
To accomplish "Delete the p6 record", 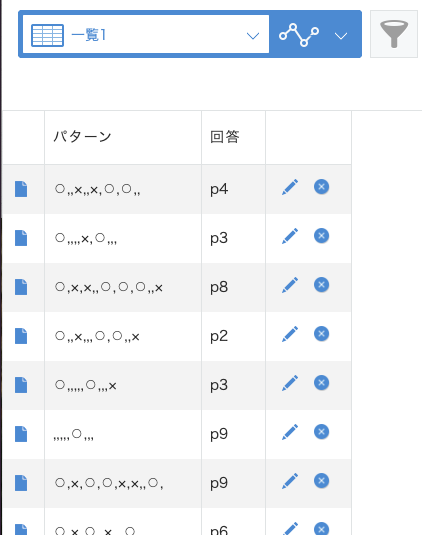I will coord(321,528).
